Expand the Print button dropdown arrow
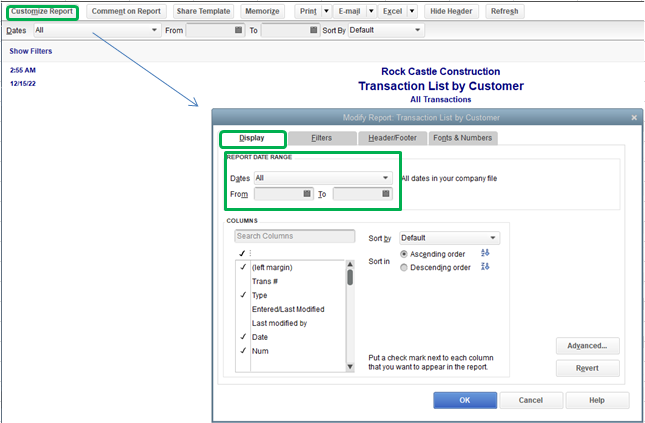645x423 pixels. tap(326, 11)
